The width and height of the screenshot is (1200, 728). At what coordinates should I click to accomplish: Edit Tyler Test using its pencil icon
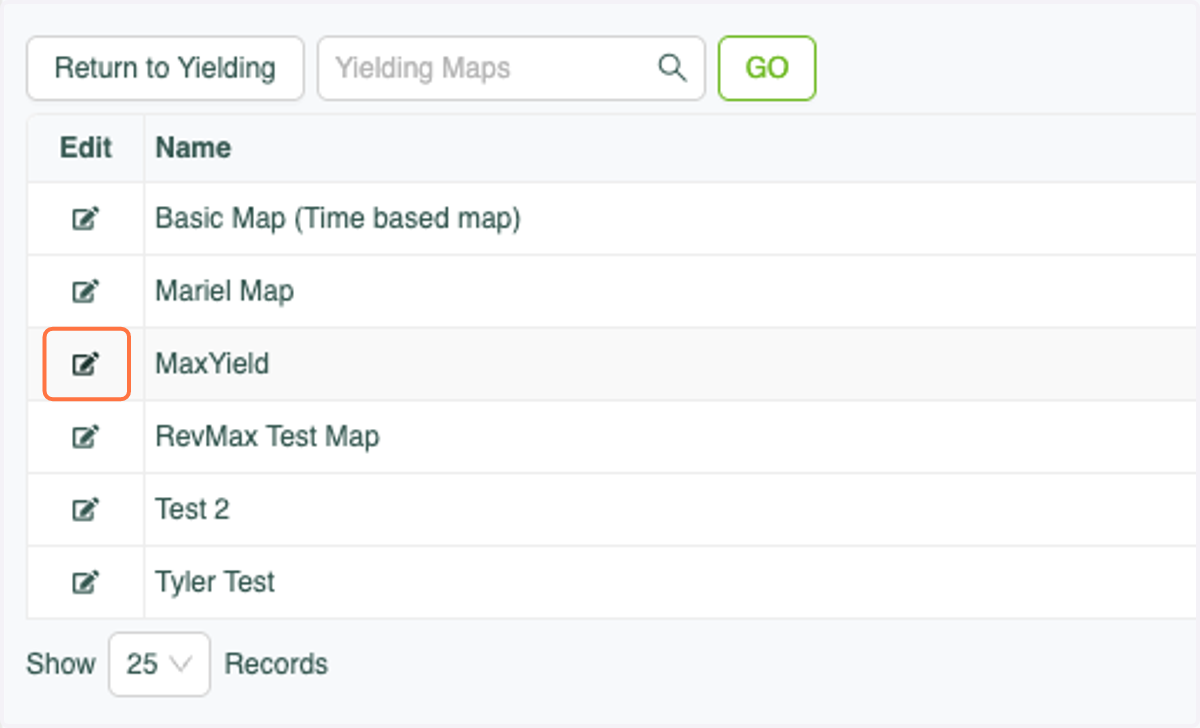pyautogui.click(x=86, y=582)
